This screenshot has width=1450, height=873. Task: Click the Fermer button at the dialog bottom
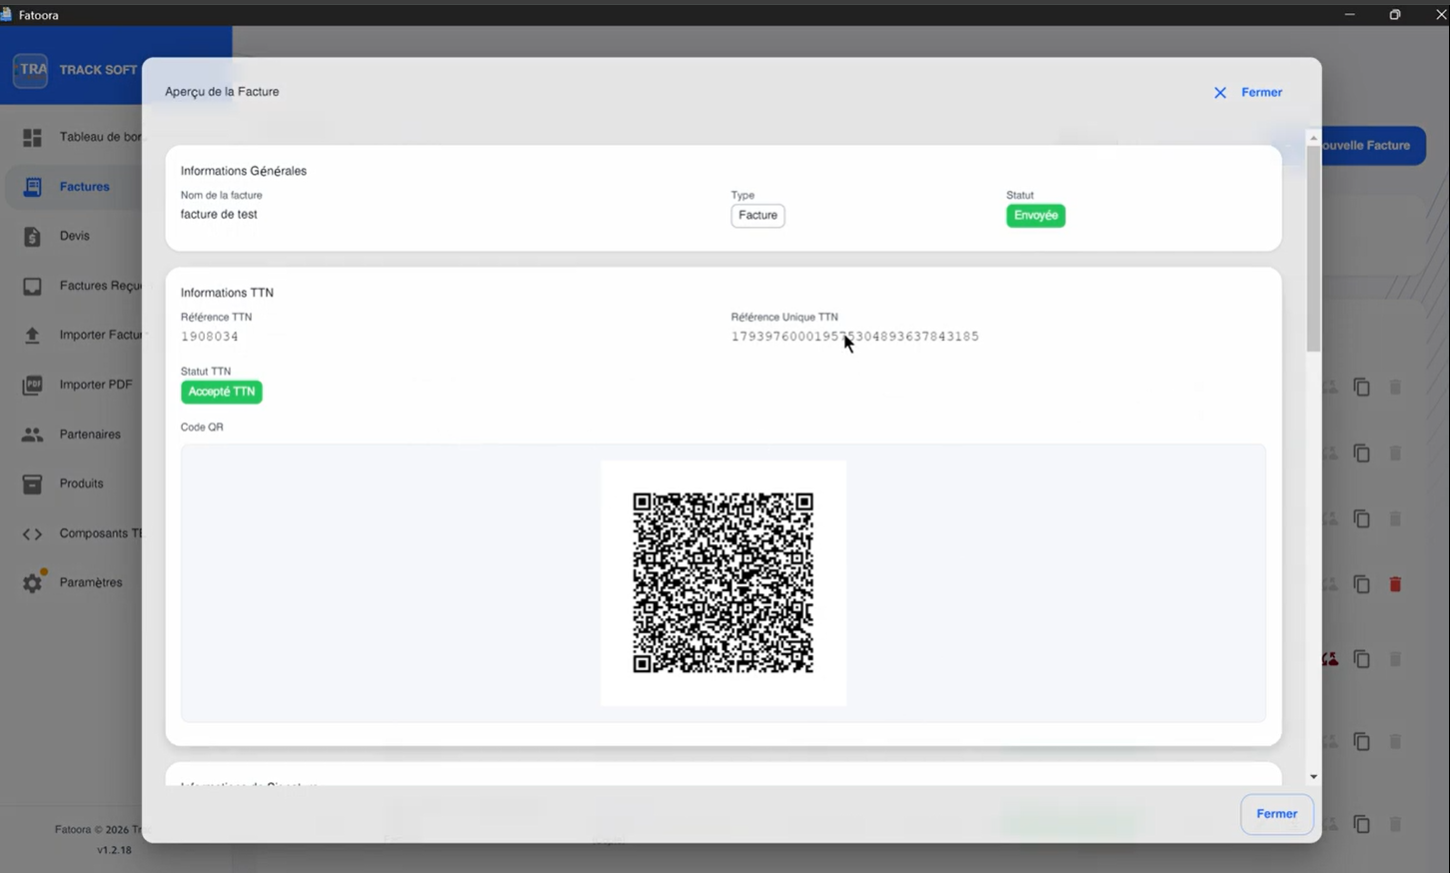[x=1277, y=814]
